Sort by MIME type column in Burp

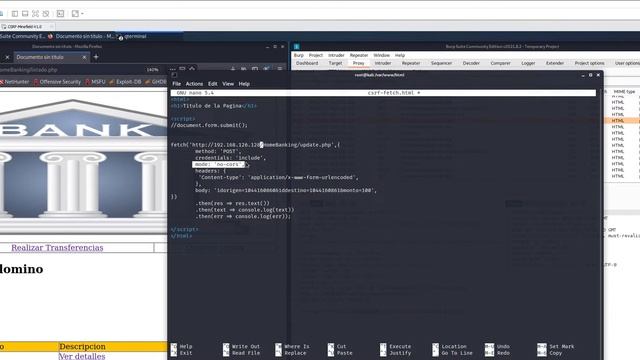624,92
